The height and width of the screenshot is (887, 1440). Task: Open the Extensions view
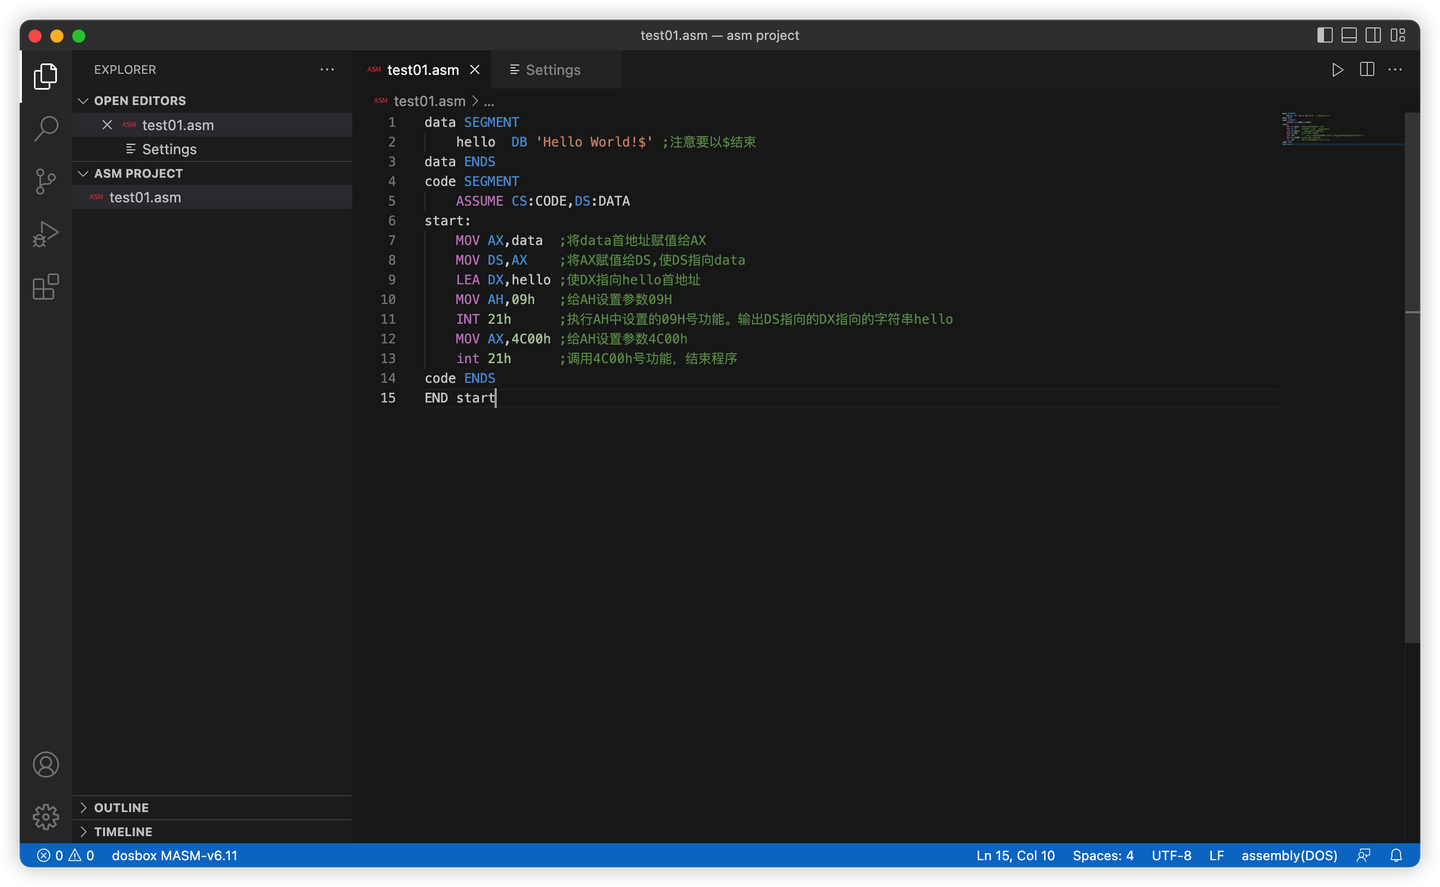[45, 287]
